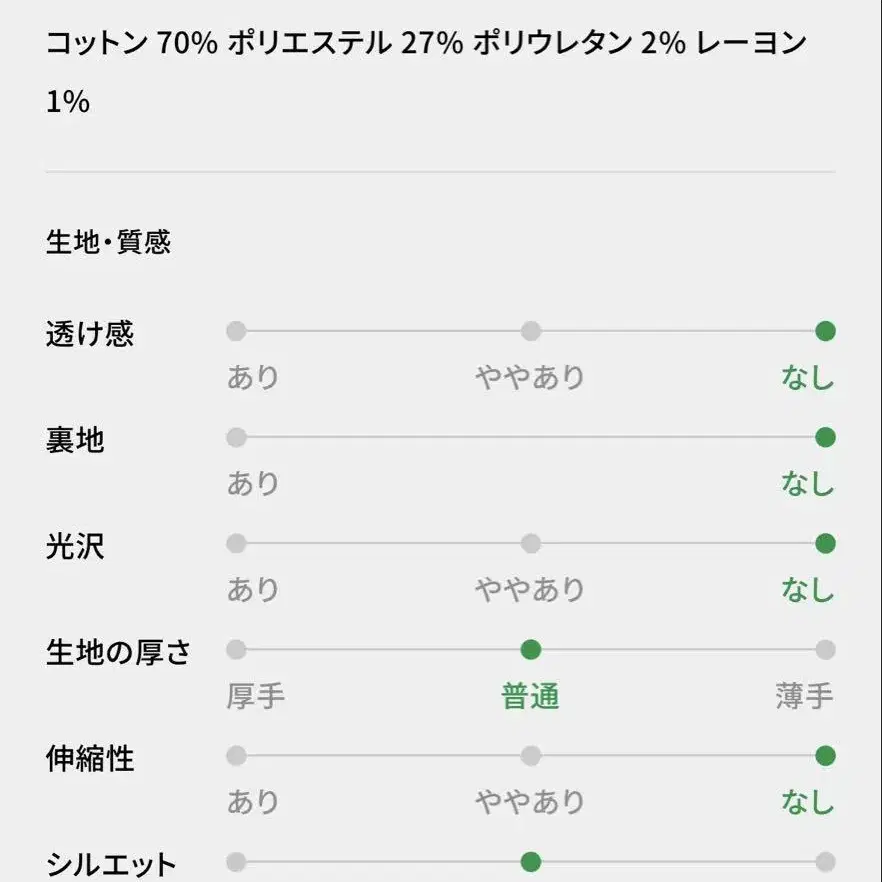The height and width of the screenshot is (882, 882).
Task: Choose the 薄手 dot for 生地の厚さ
Action: 825,650
